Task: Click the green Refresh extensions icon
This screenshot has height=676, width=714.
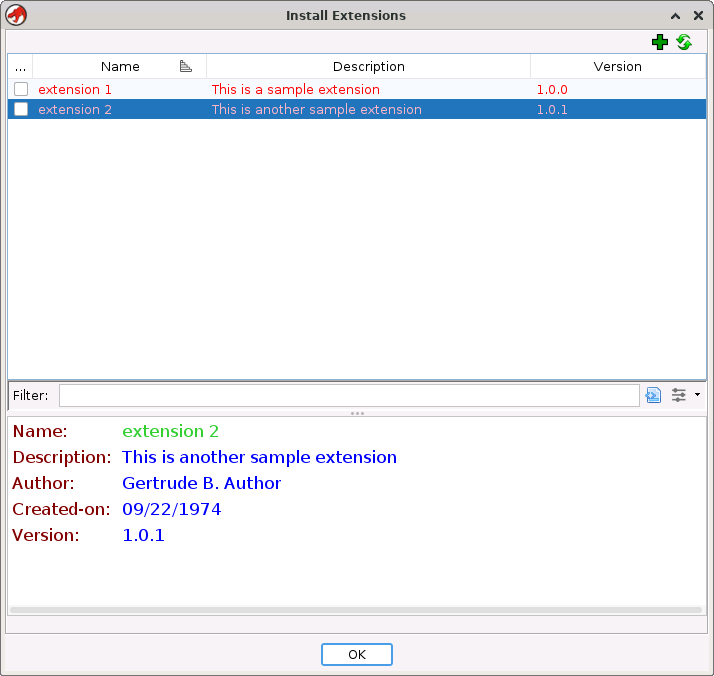Action: pyautogui.click(x=684, y=42)
